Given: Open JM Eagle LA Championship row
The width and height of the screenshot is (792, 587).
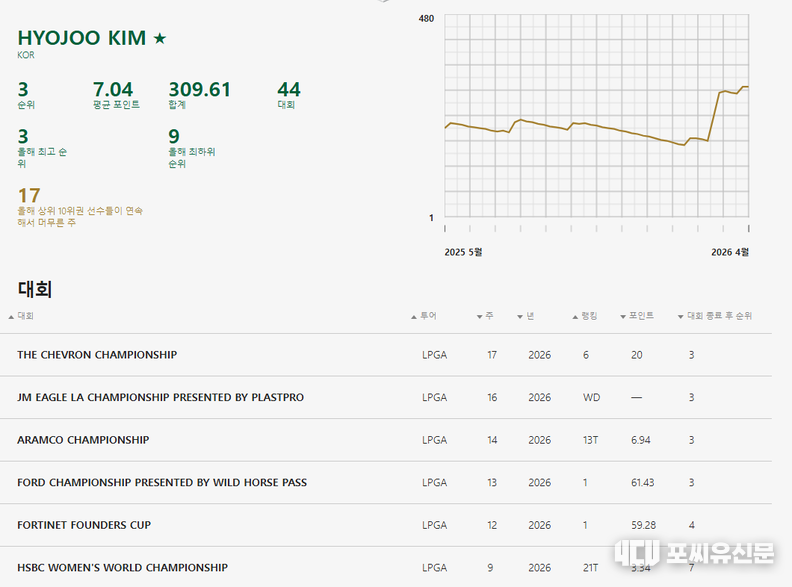Looking at the screenshot, I should 160,398.
